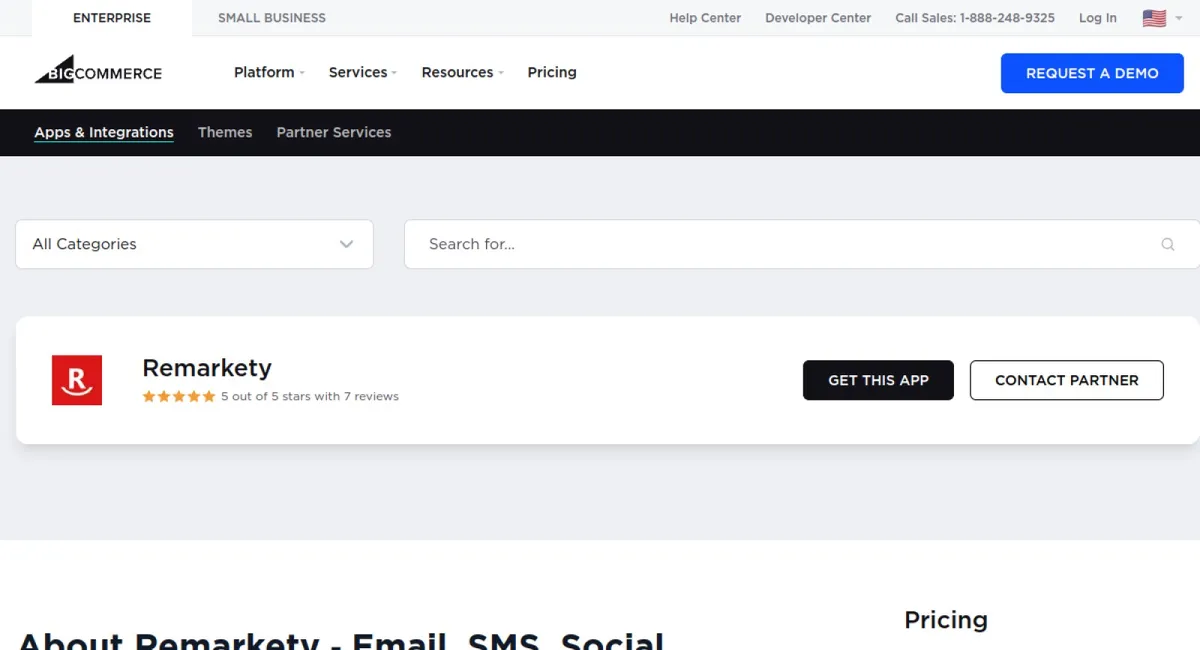Open the Pricing page link
Image resolution: width=1200 pixels, height=650 pixels.
pos(552,72)
